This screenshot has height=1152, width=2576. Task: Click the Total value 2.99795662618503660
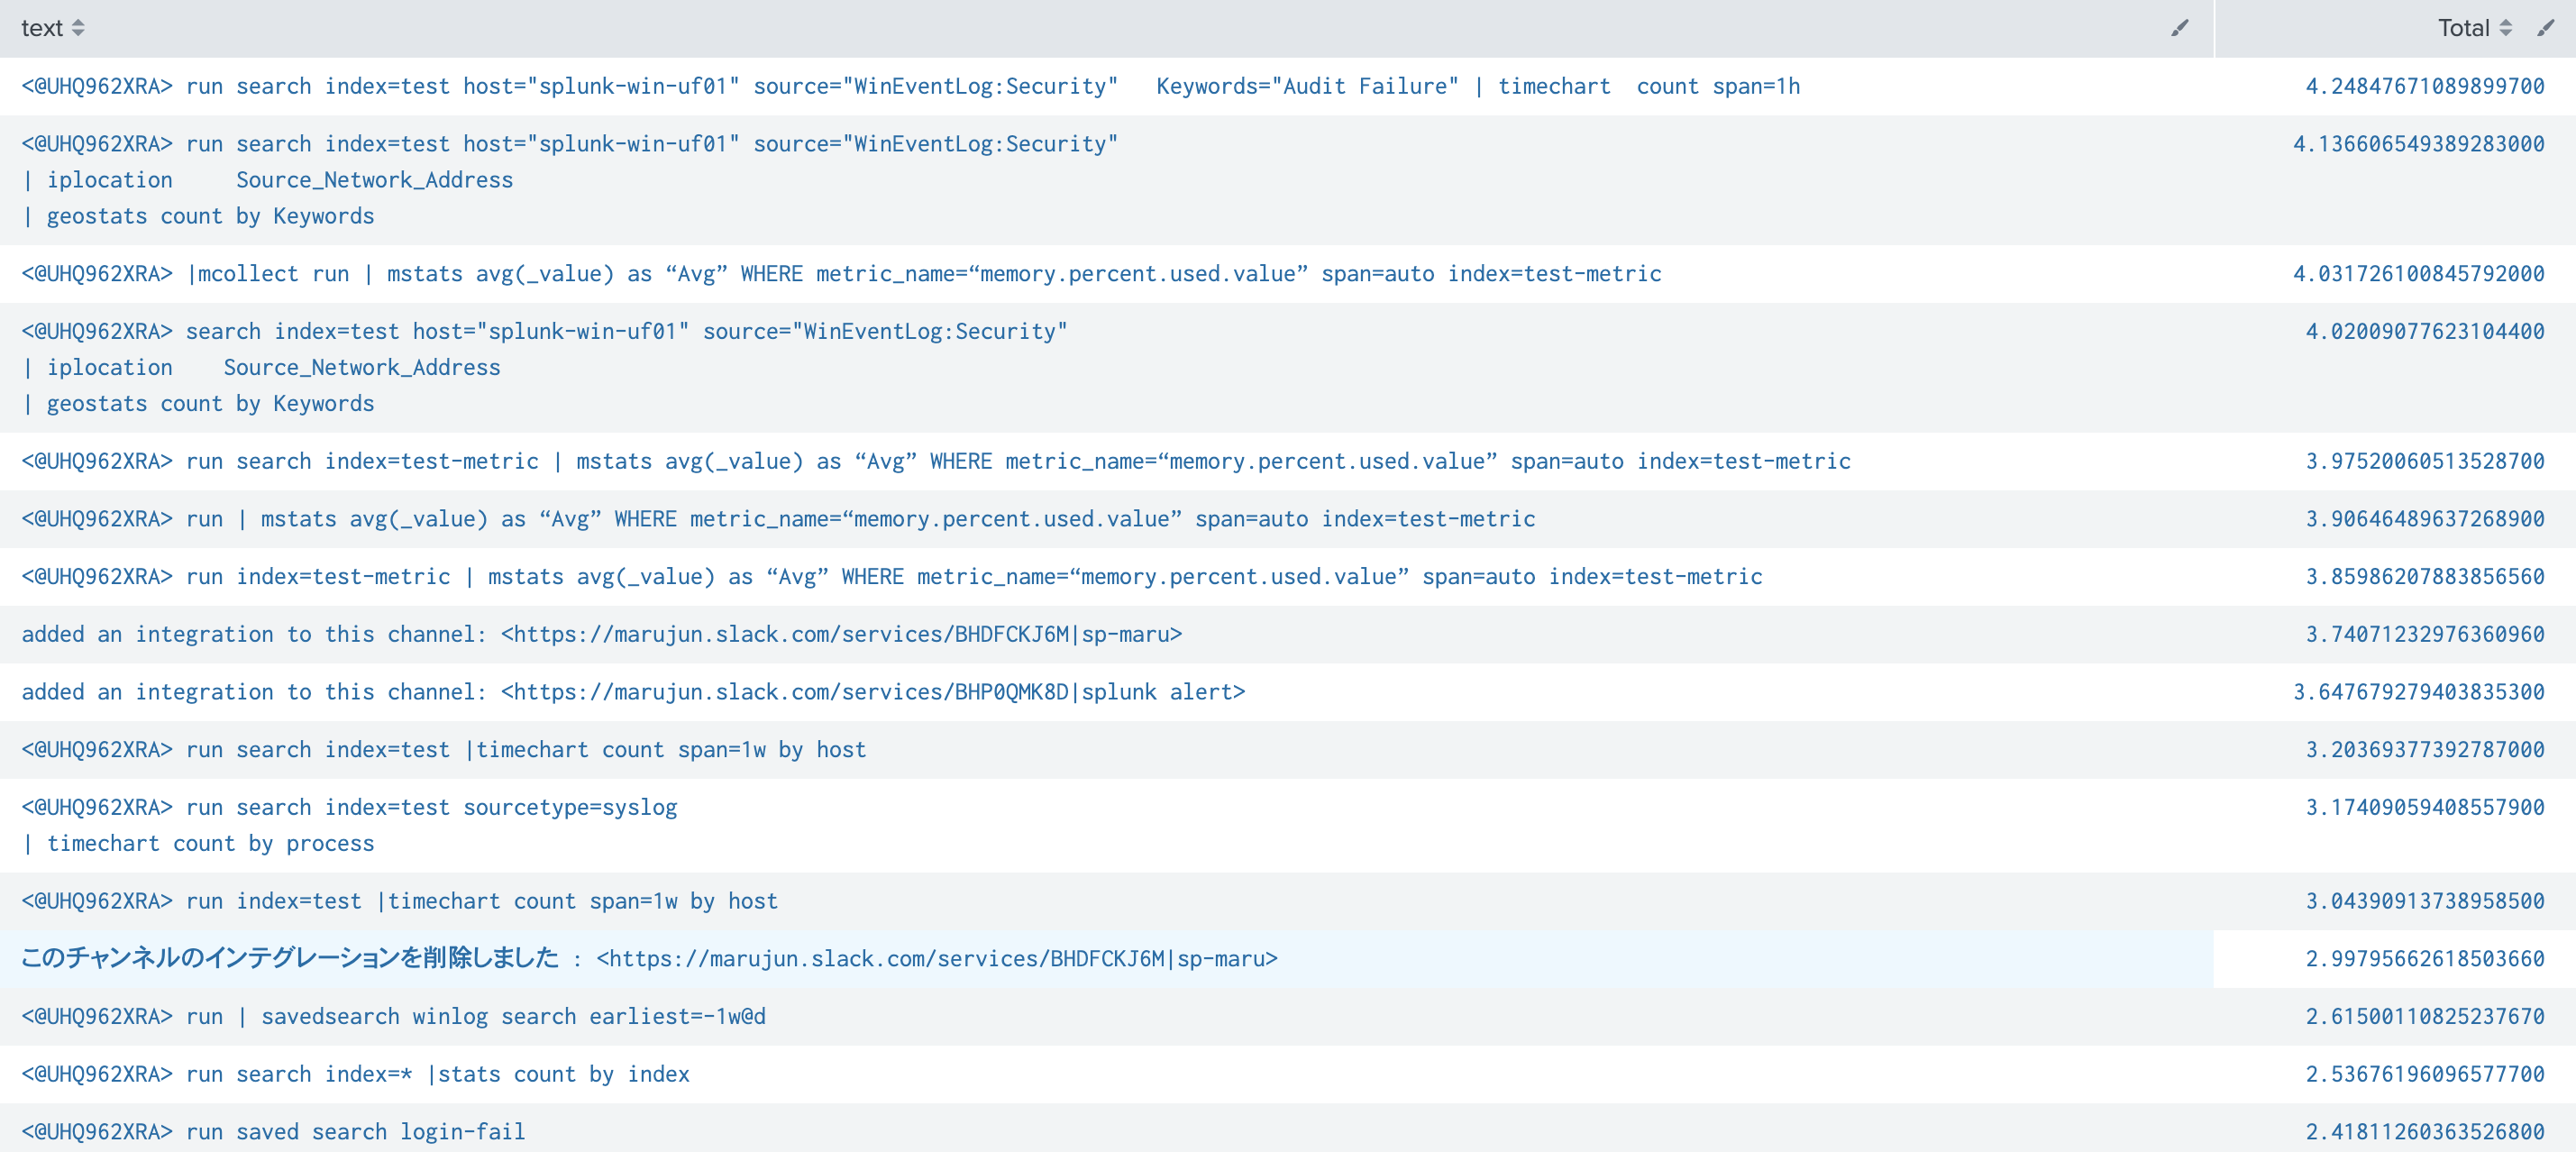pyautogui.click(x=2424, y=959)
